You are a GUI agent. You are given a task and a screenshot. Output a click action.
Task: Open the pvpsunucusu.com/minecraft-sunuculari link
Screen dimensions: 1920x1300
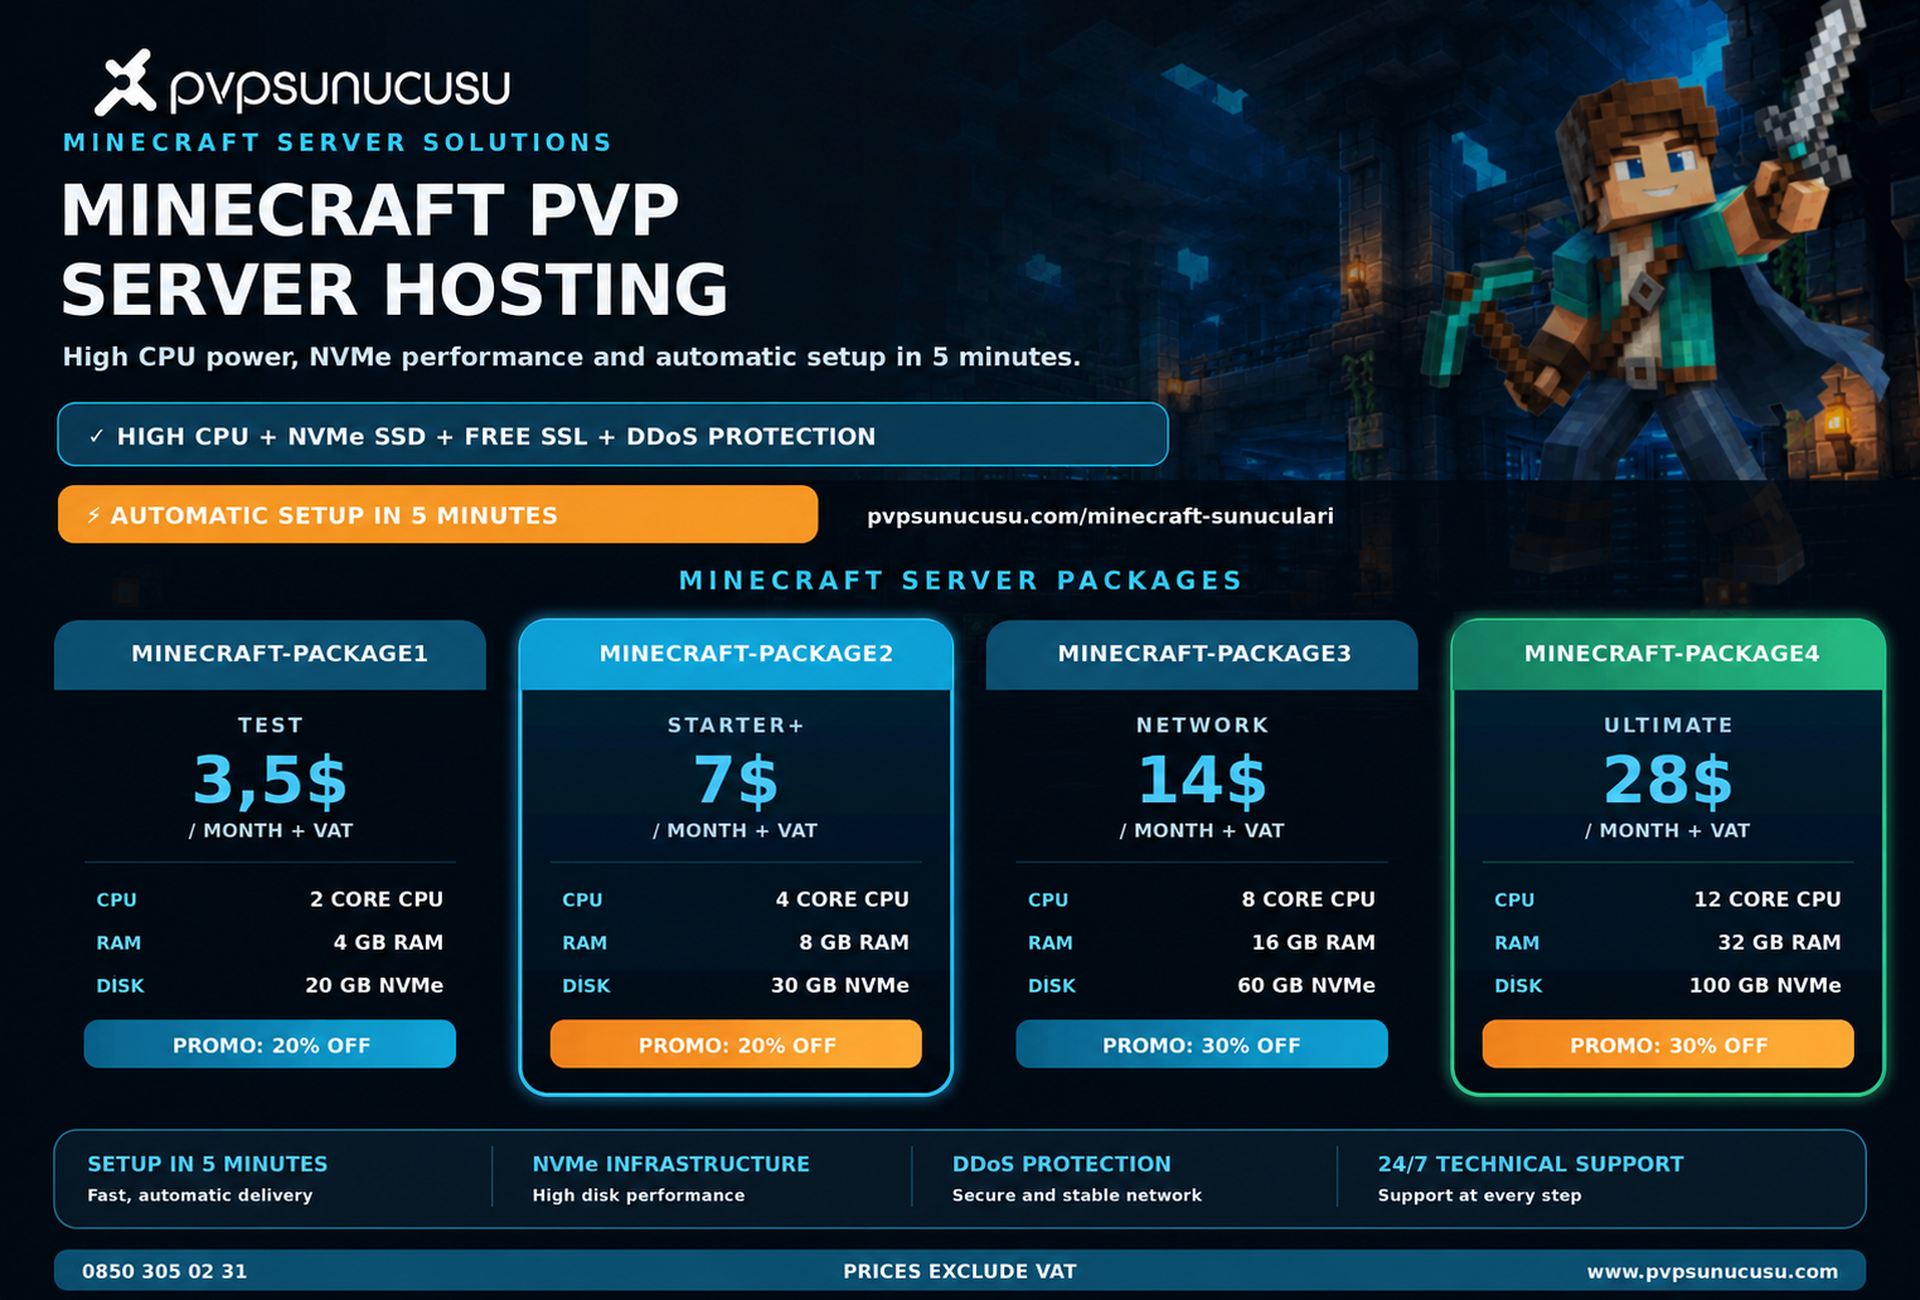click(1100, 516)
